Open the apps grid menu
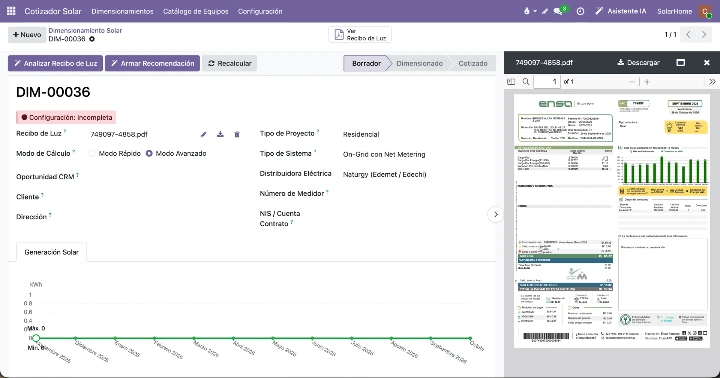 click(x=11, y=11)
